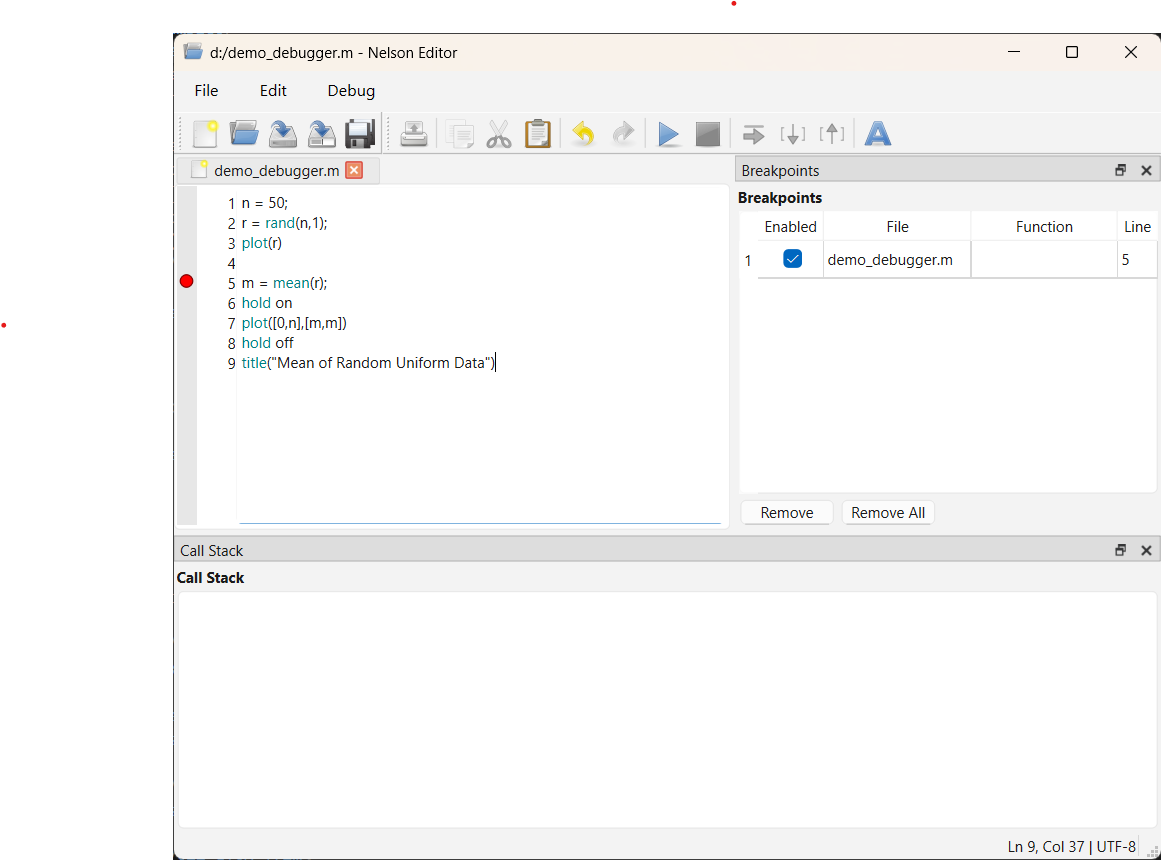Float the Breakpoints panel
The image size is (1161, 860).
pyautogui.click(x=1120, y=170)
